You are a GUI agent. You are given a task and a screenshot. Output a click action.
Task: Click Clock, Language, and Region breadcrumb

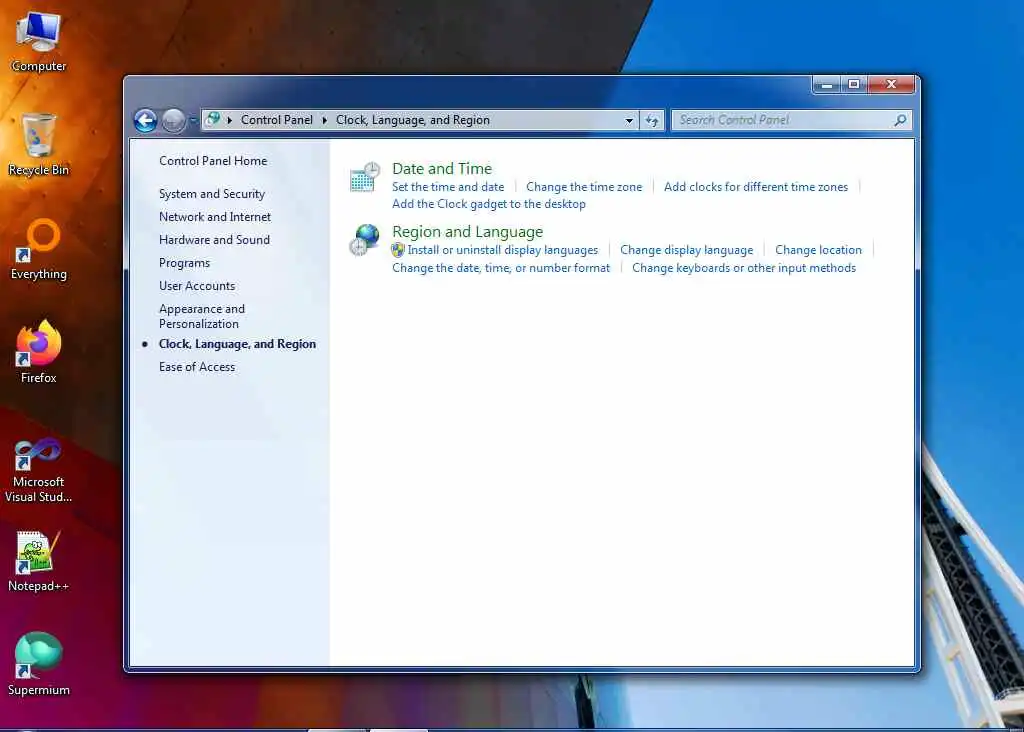[413, 120]
